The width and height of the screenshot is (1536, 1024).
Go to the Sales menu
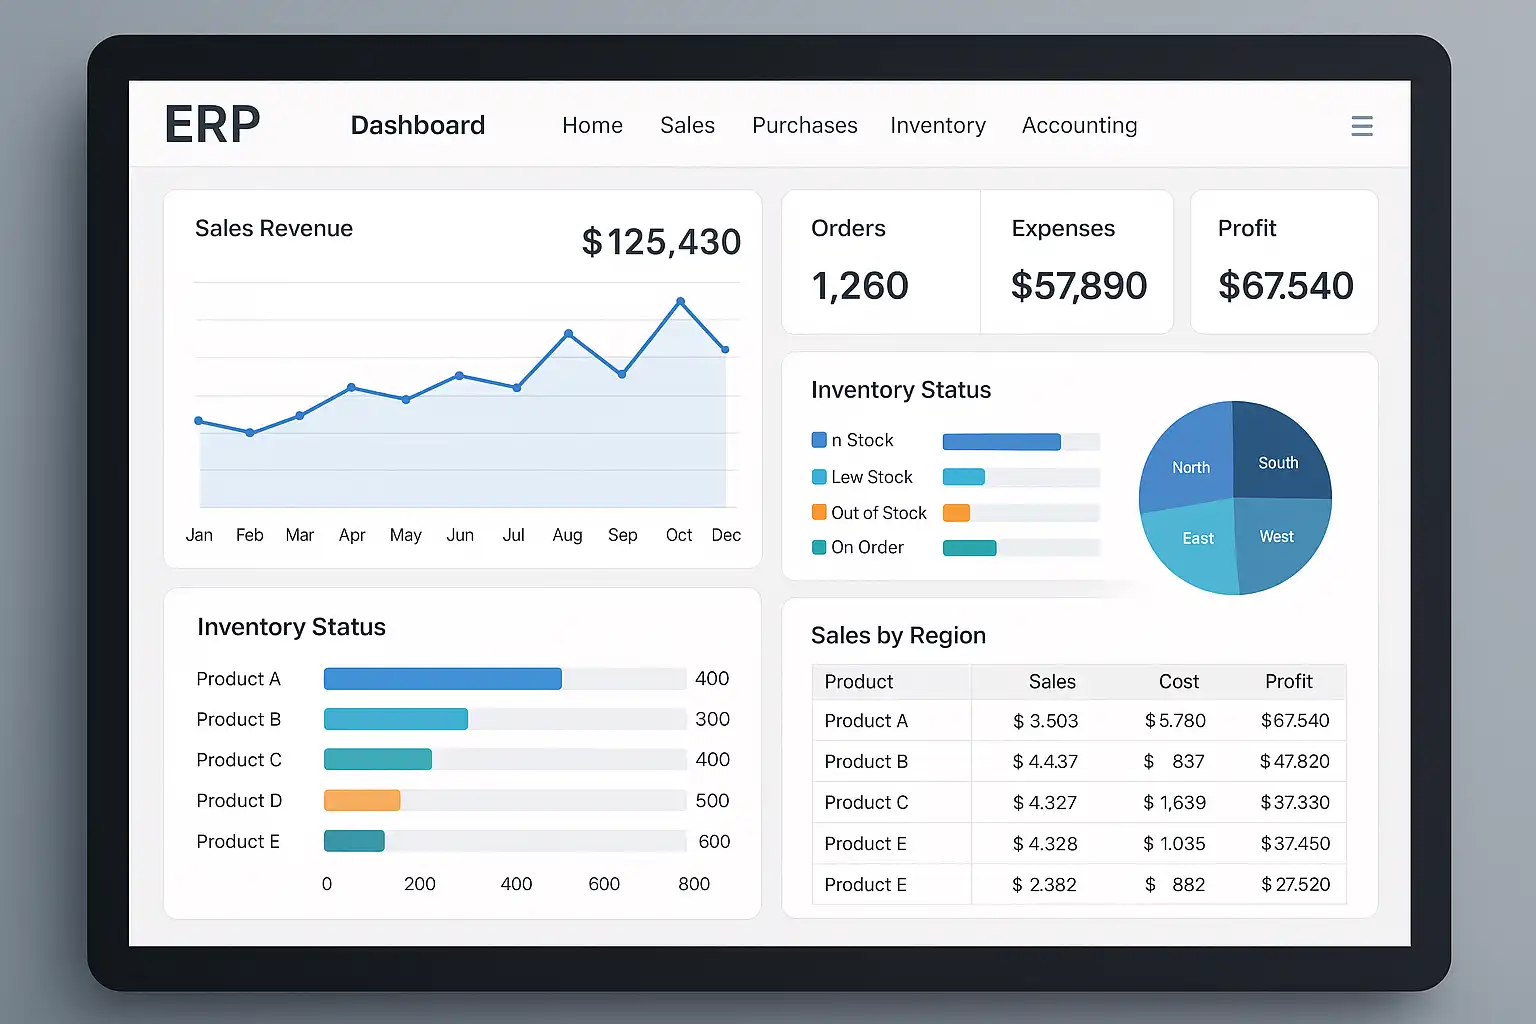pos(687,125)
